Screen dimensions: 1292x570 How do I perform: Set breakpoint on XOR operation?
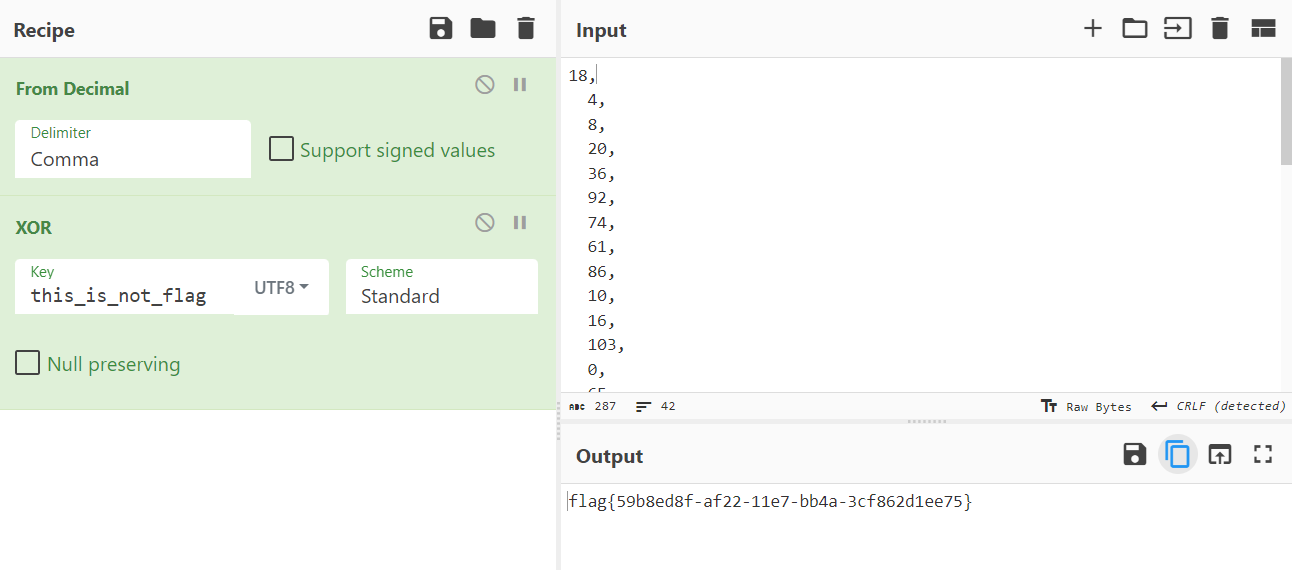520,223
